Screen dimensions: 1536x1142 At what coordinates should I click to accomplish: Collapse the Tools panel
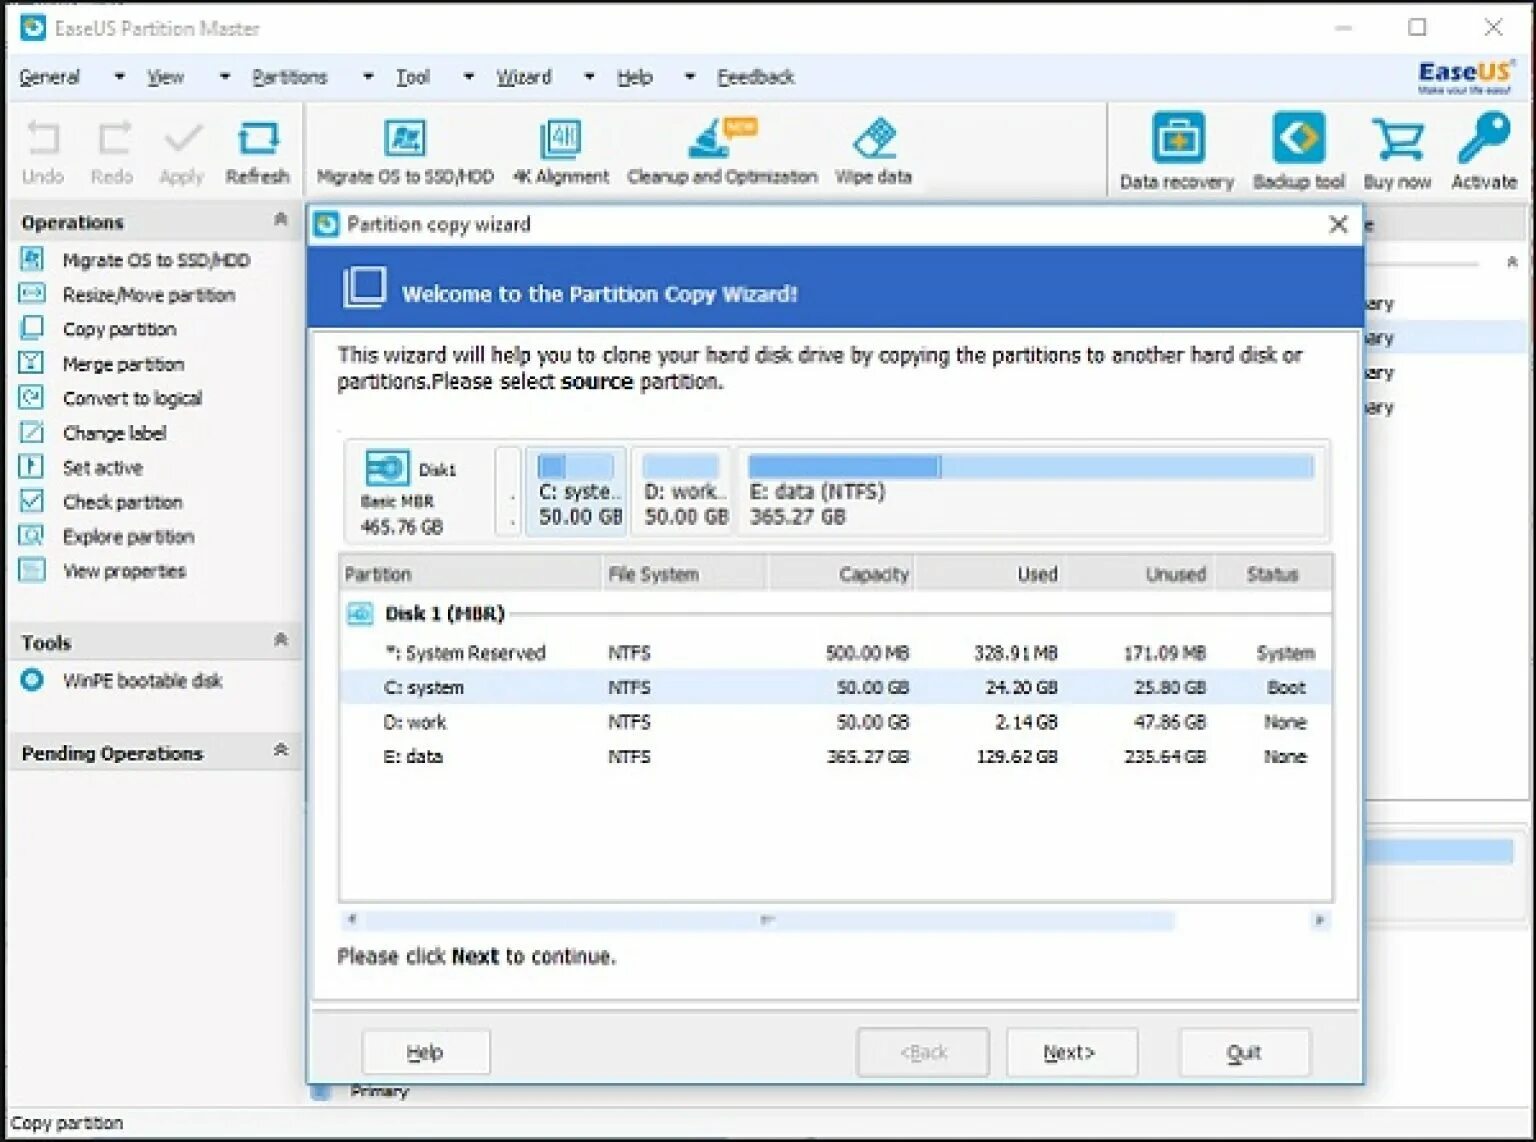pos(281,640)
